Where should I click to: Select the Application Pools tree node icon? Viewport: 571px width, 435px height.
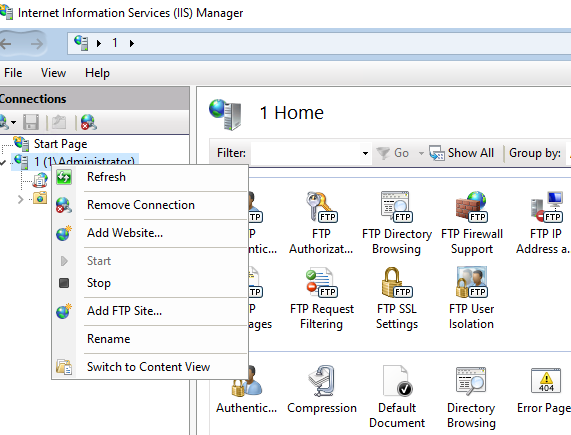(x=40, y=180)
